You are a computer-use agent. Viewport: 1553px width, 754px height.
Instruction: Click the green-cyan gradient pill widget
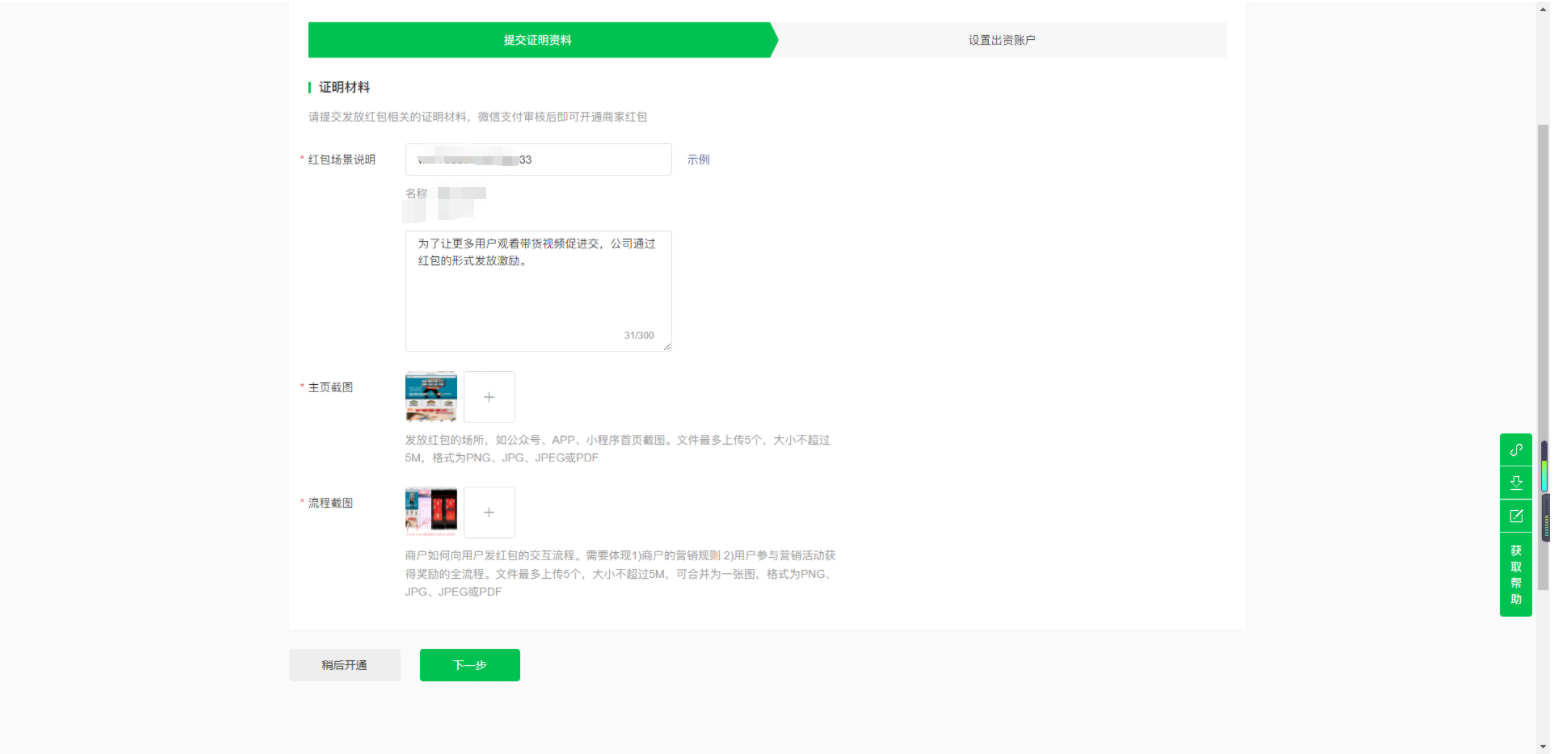(1544, 468)
